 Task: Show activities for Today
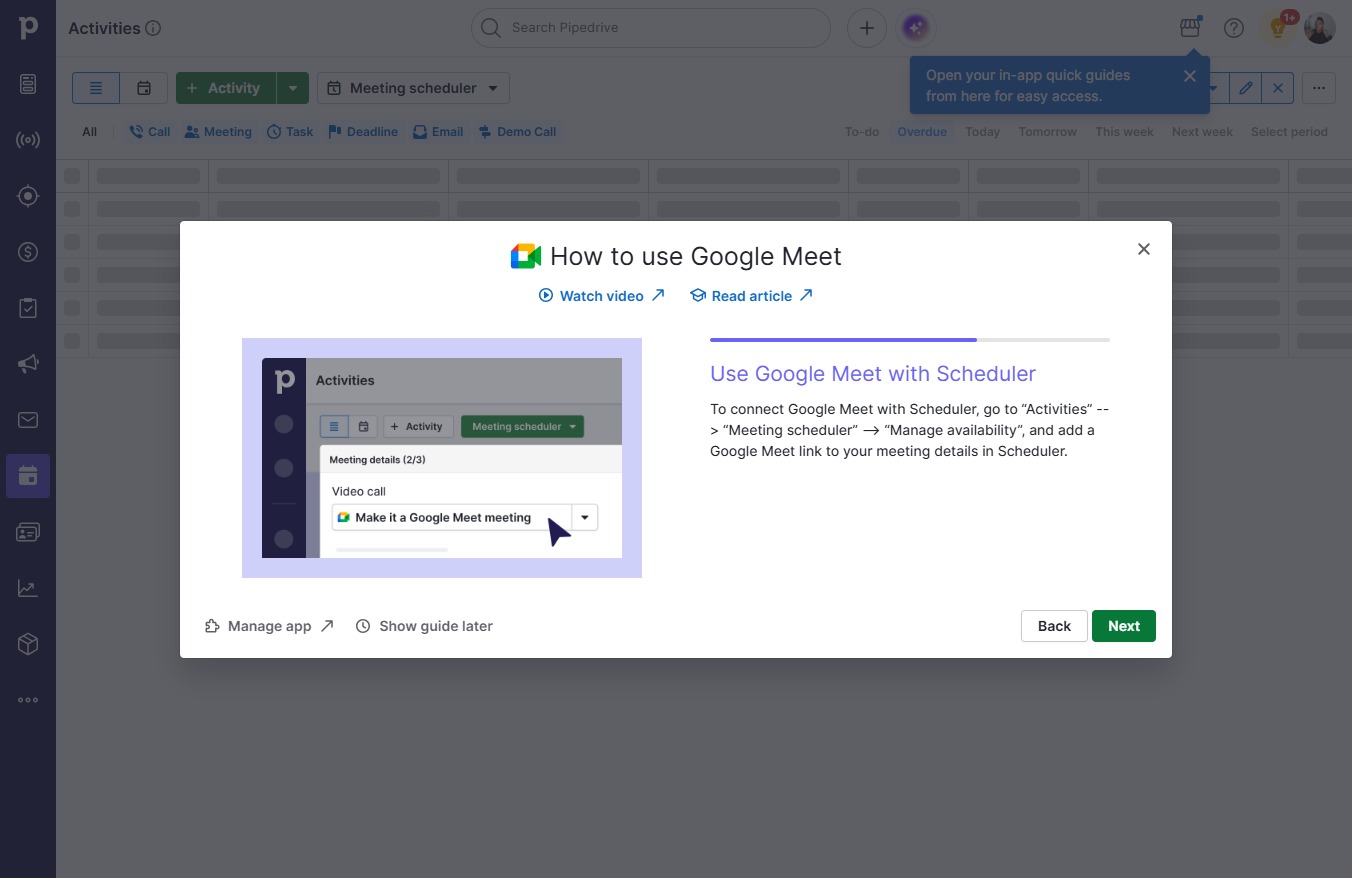(x=983, y=132)
